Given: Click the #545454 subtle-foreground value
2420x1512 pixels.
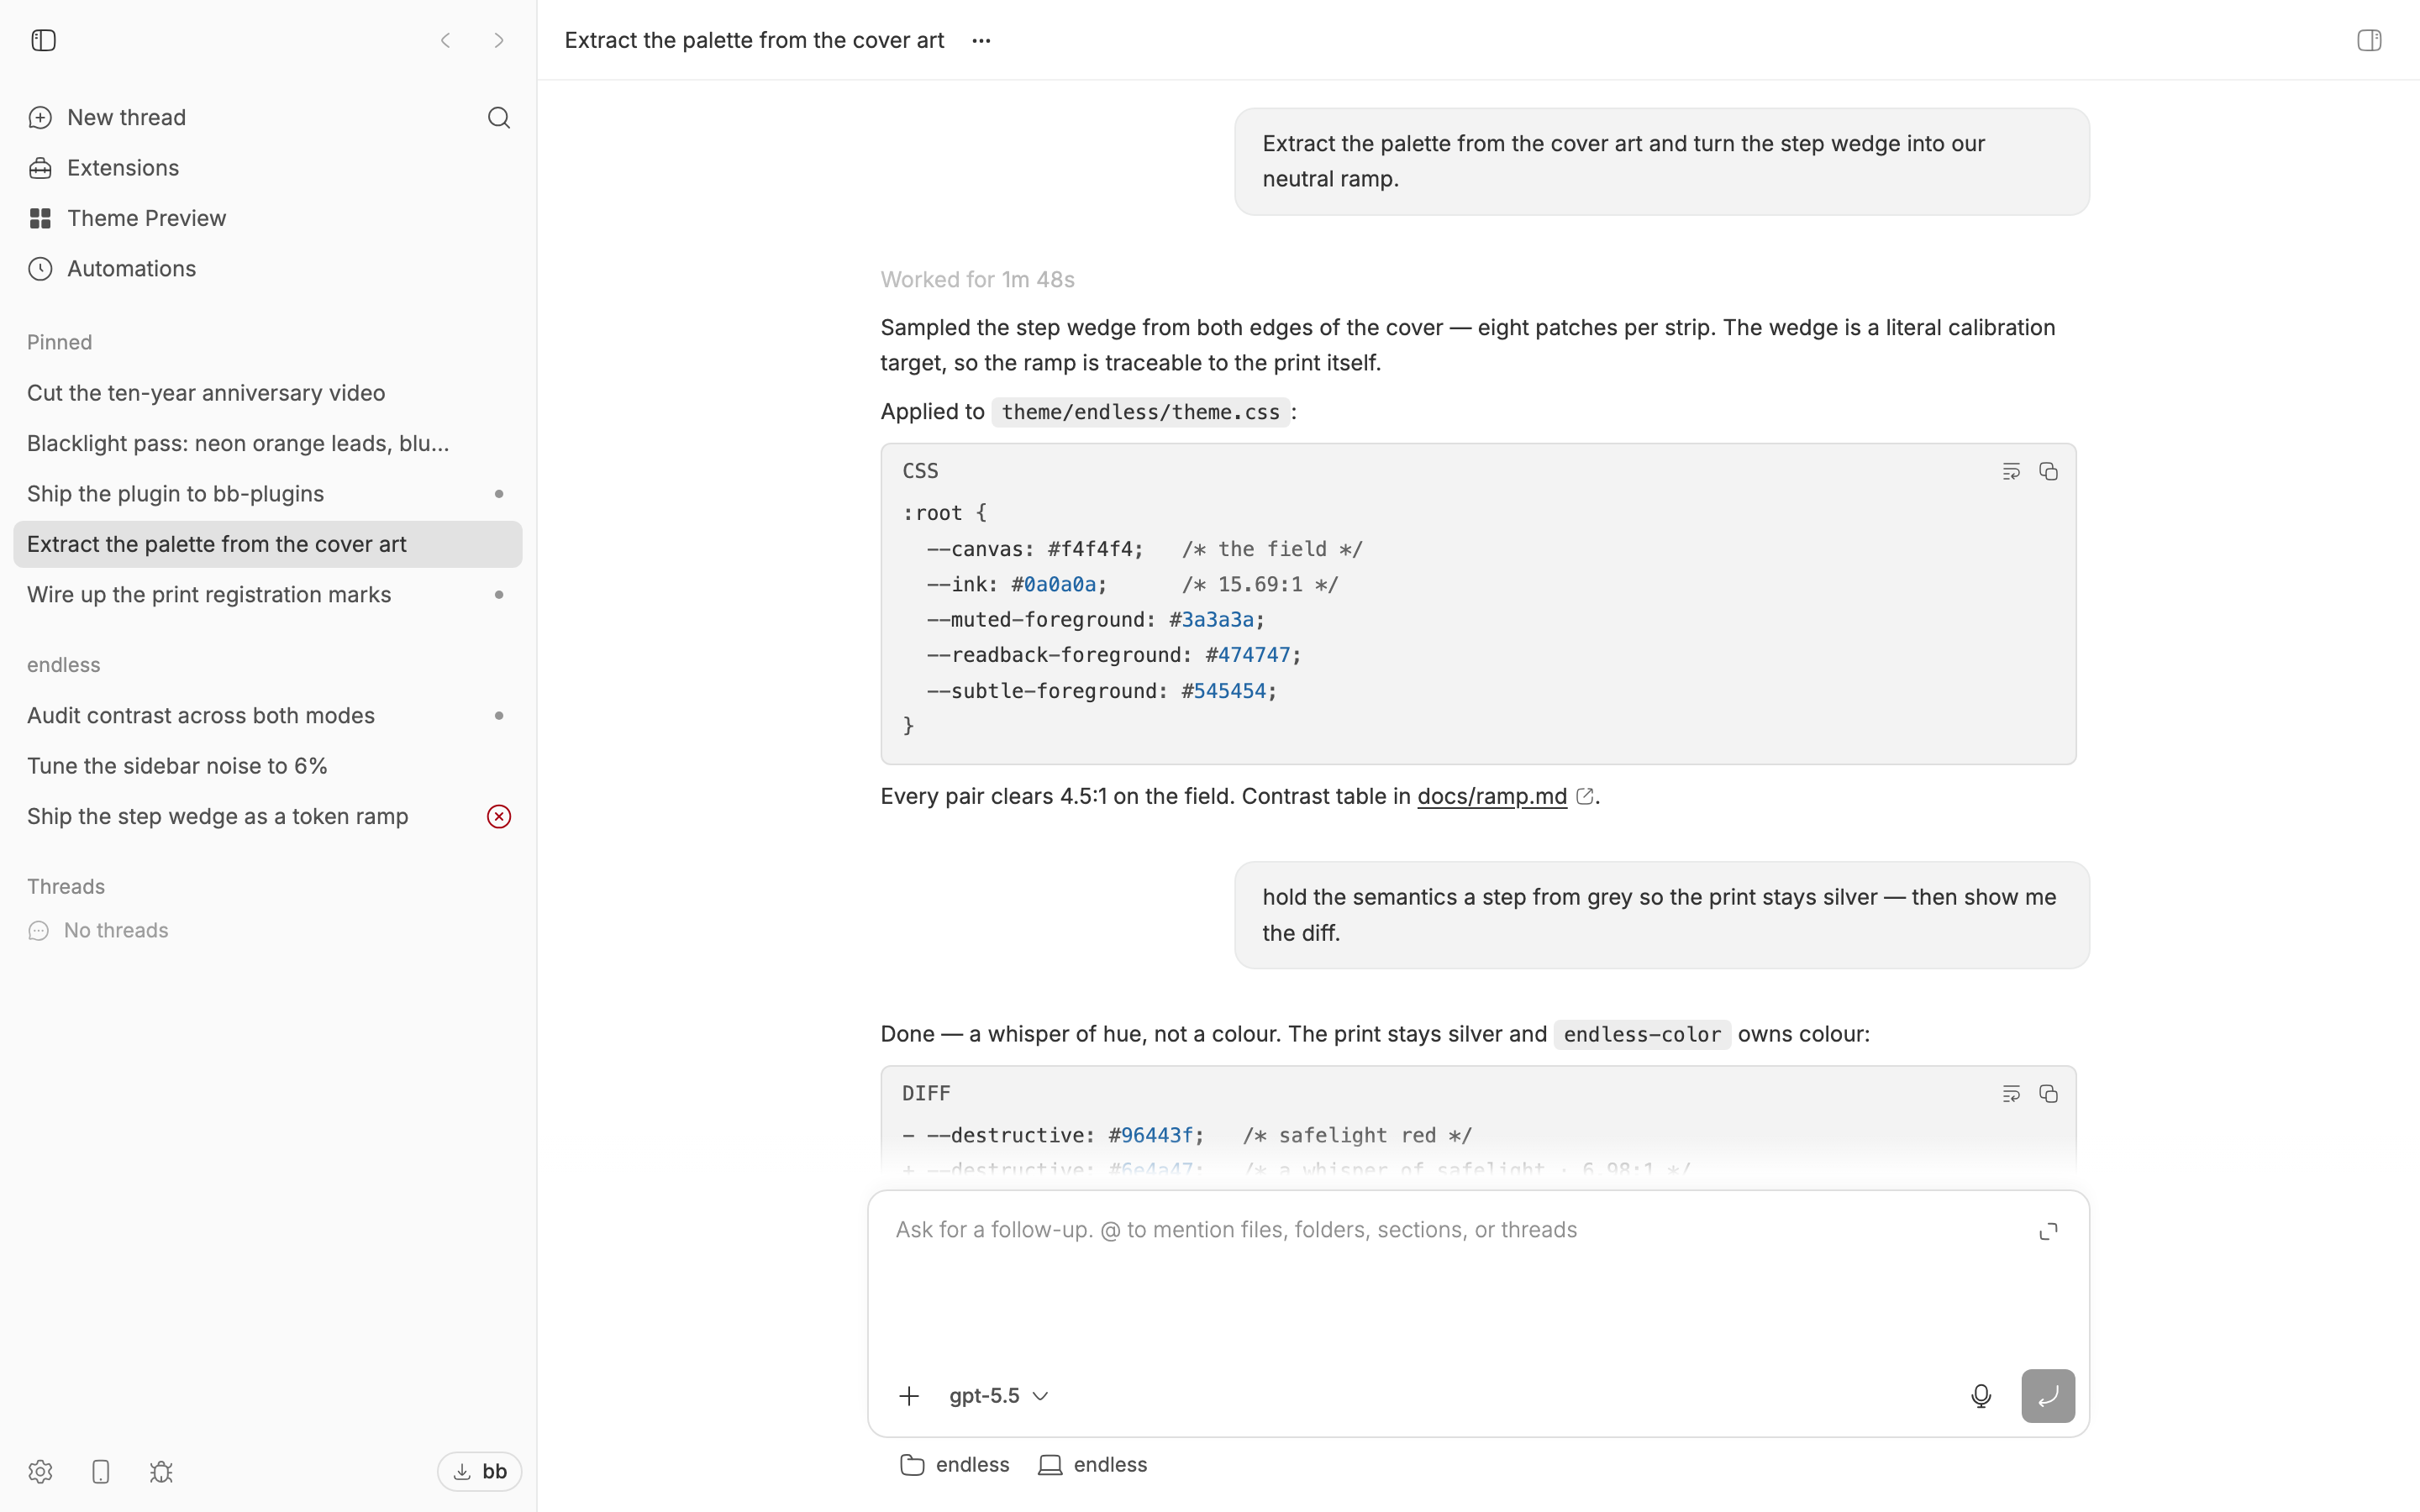Looking at the screenshot, I should coord(1224,691).
